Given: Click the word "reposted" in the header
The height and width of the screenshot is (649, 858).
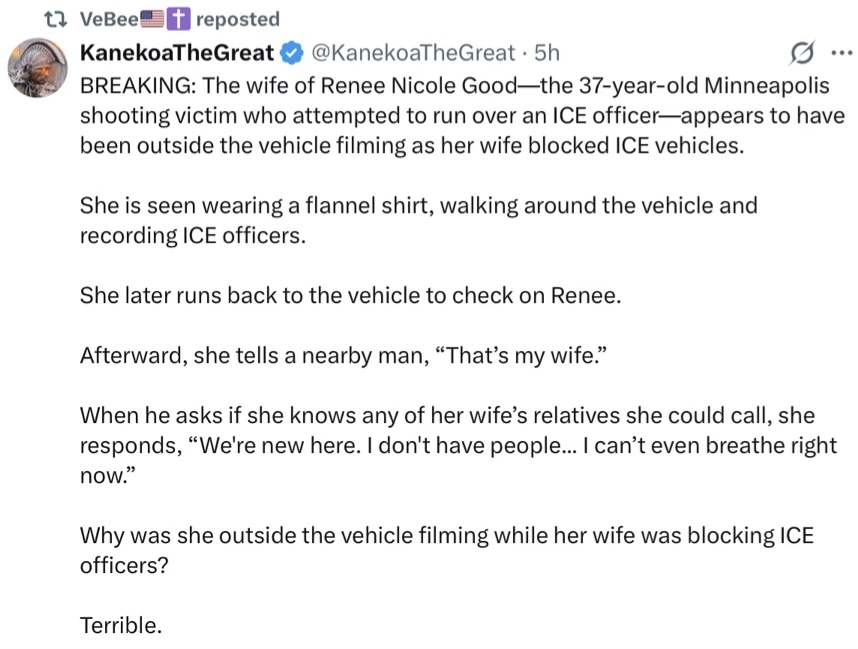Looking at the screenshot, I should pyautogui.click(x=238, y=19).
